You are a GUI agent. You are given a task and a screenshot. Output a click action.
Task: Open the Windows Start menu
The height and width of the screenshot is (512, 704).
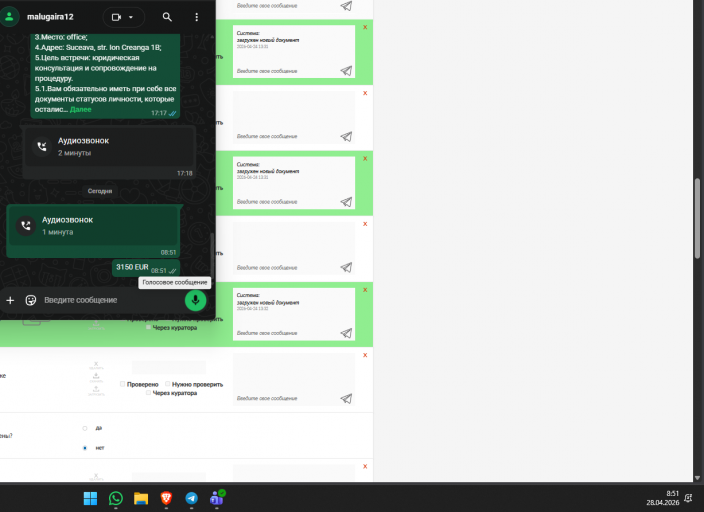(x=90, y=498)
